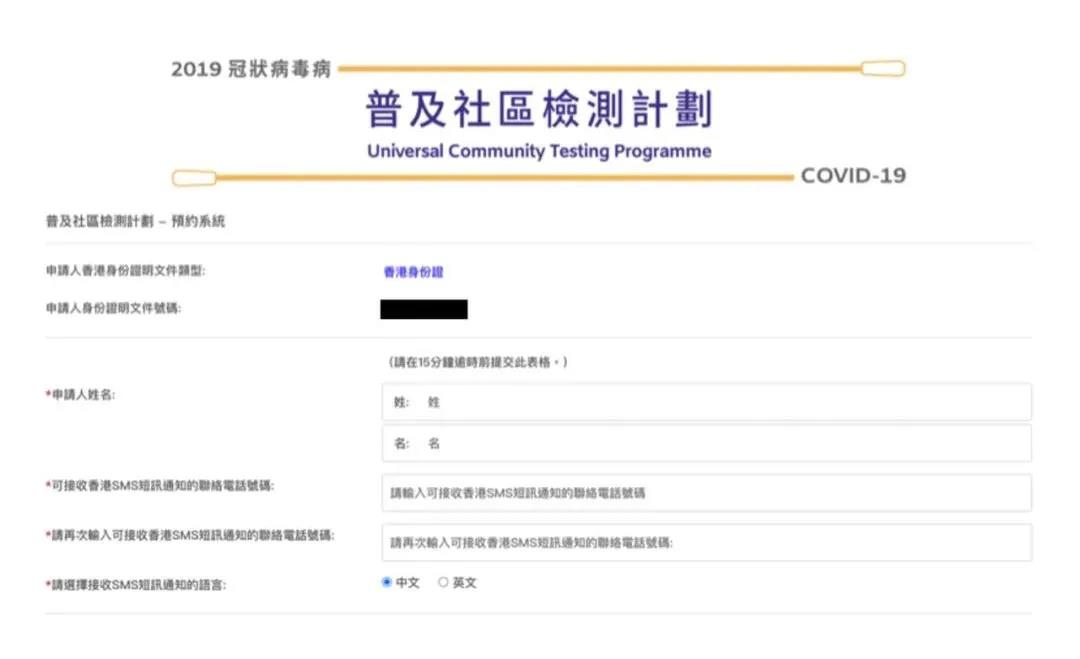Focus the re-enter SMS phone number field

coord(705,543)
